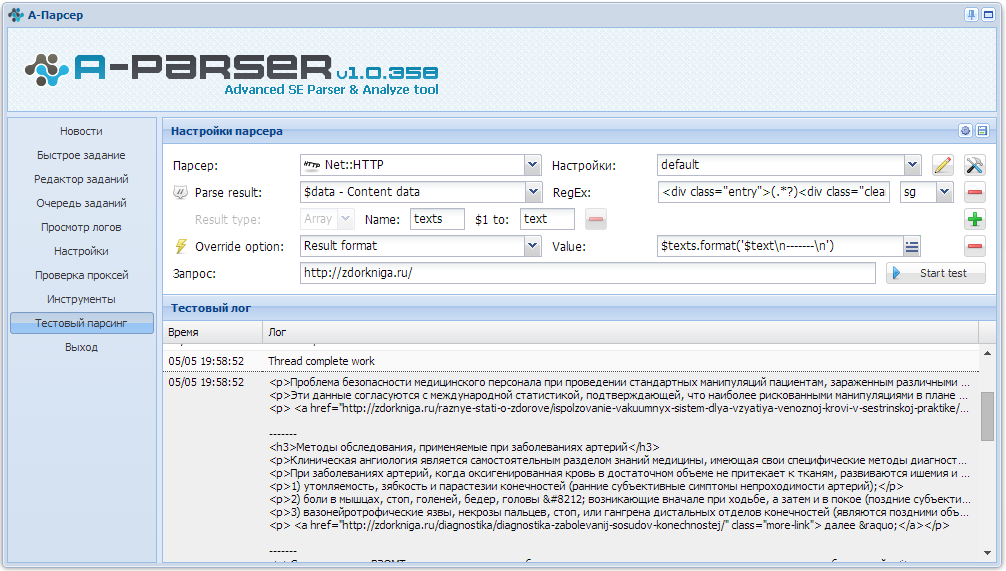Add a new row with the green plus

975,219
